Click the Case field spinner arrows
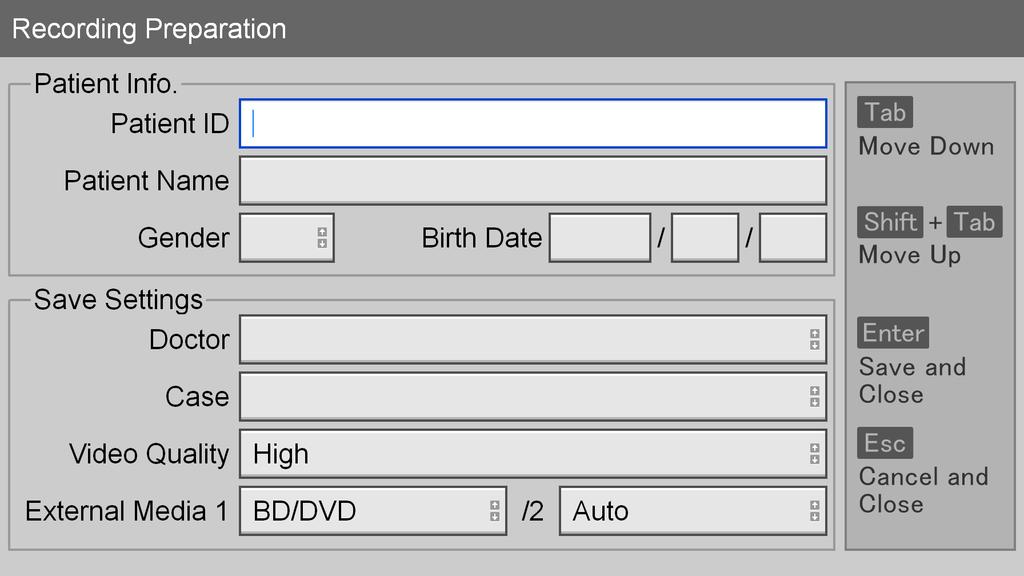 [814, 396]
